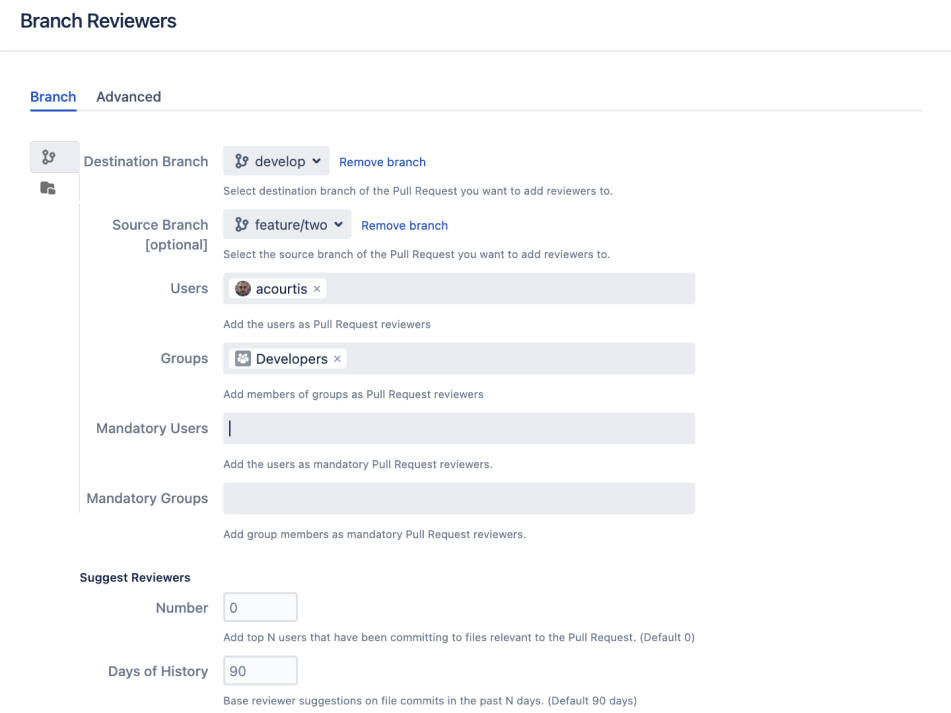This screenshot has height=713, width=951.
Task: Open the folder/path sidebar icon
Action: pyautogui.click(x=48, y=188)
